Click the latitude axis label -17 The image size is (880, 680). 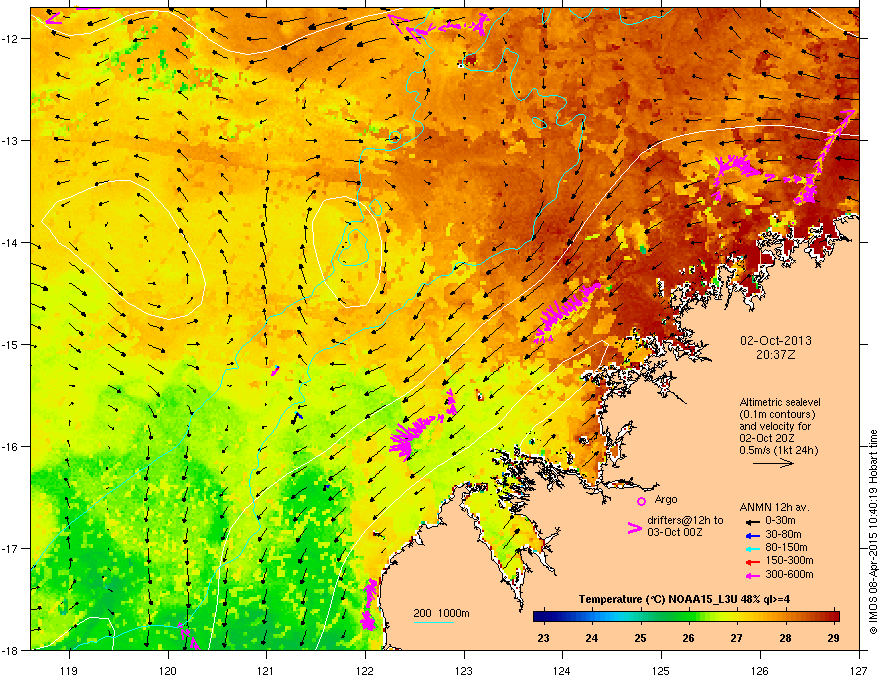click(11, 548)
